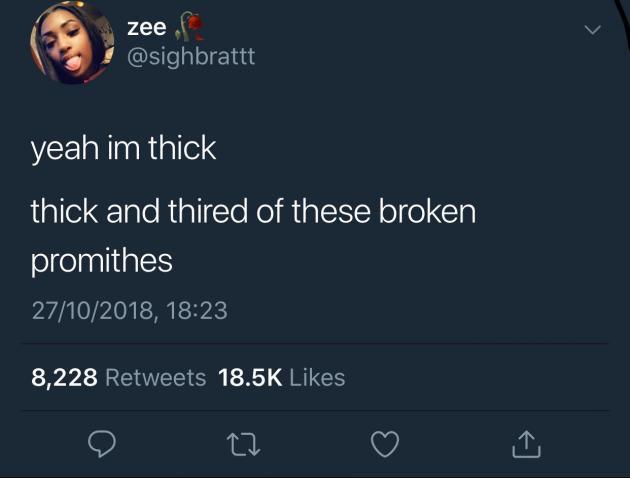Viewport: 630px width, 478px height.
Task: Retweet this post using the arrows icon
Action: click(x=243, y=444)
